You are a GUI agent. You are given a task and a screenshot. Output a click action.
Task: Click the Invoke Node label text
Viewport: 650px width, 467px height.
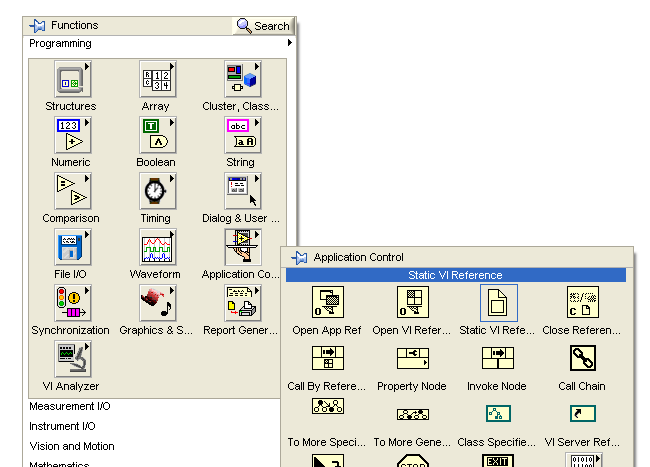tap(497, 386)
